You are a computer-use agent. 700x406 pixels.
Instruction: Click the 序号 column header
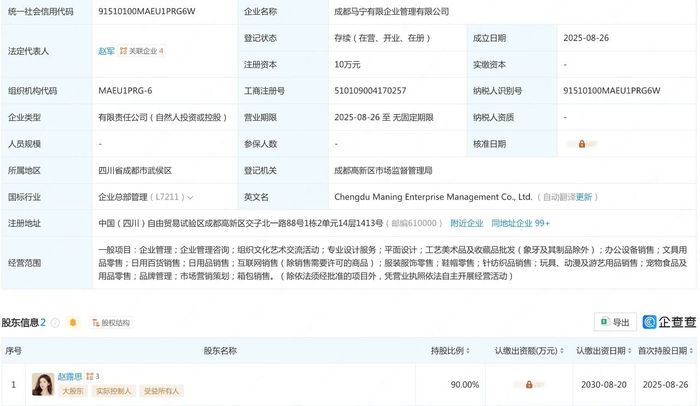13,351
